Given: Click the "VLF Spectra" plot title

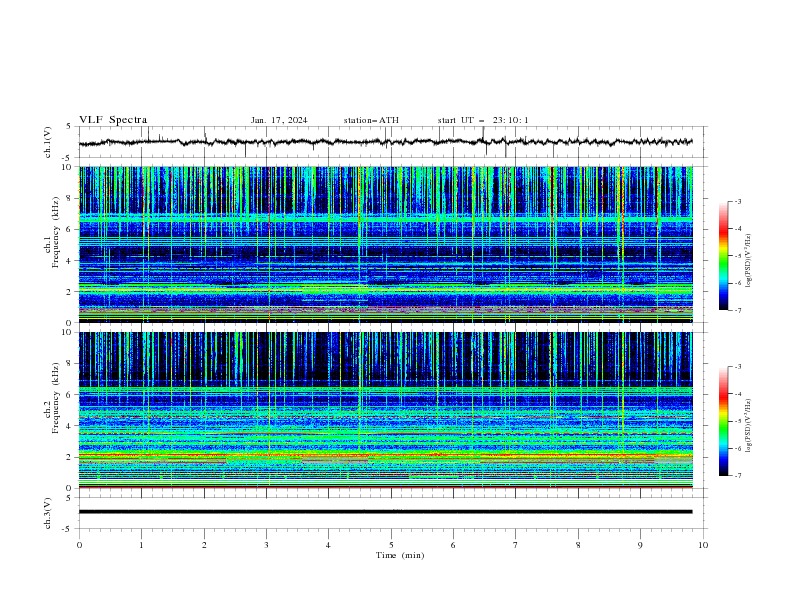Looking at the screenshot, I should 113,120.
